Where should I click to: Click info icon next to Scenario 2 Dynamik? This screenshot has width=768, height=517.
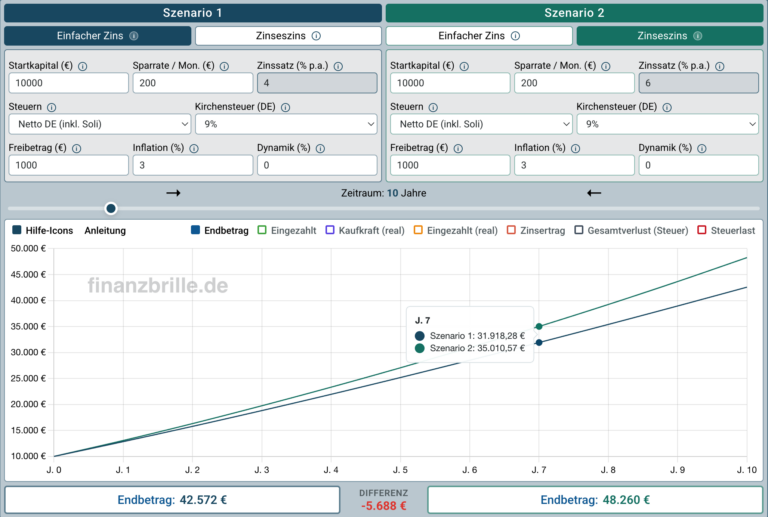pos(702,148)
